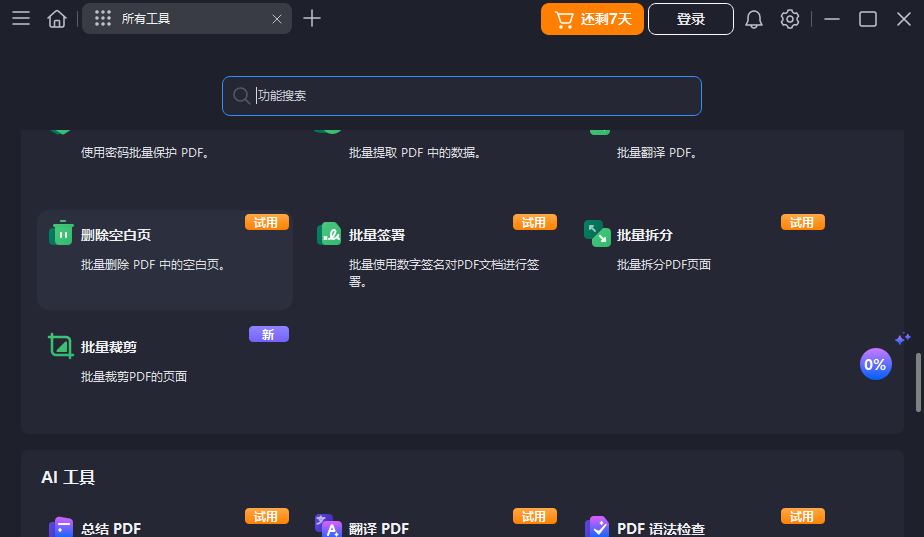The height and width of the screenshot is (537, 924).
Task: Open PDF 语法检查 checkmark icon
Action: tap(597, 527)
